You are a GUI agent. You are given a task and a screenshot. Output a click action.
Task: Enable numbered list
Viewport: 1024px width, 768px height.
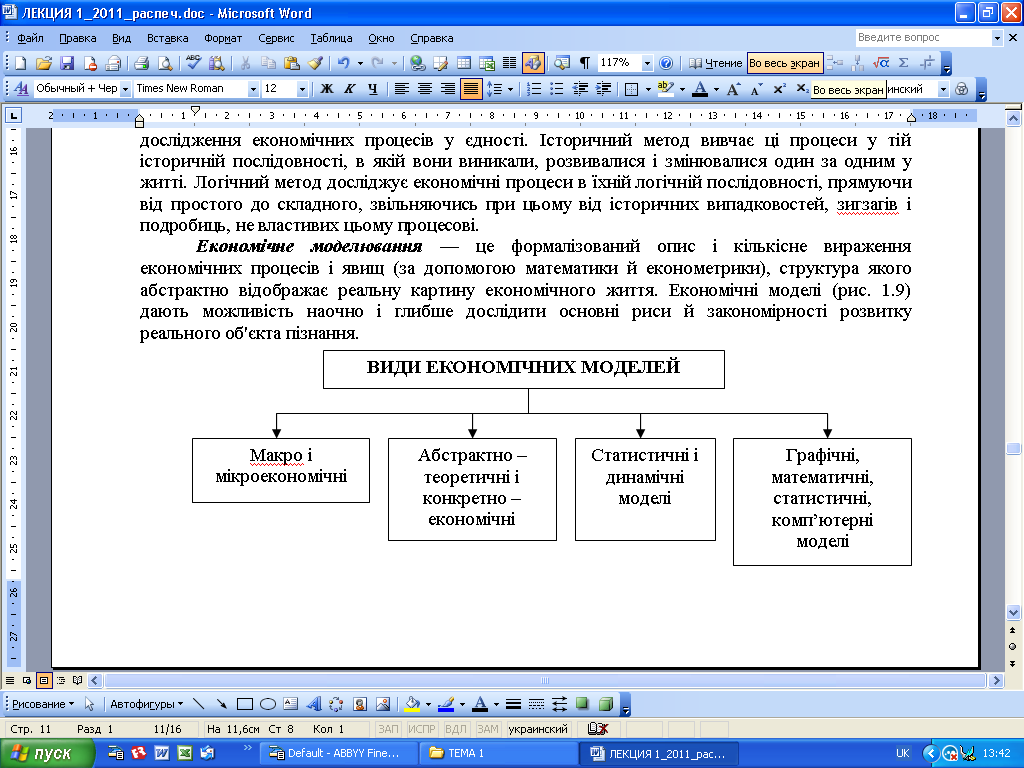534,89
